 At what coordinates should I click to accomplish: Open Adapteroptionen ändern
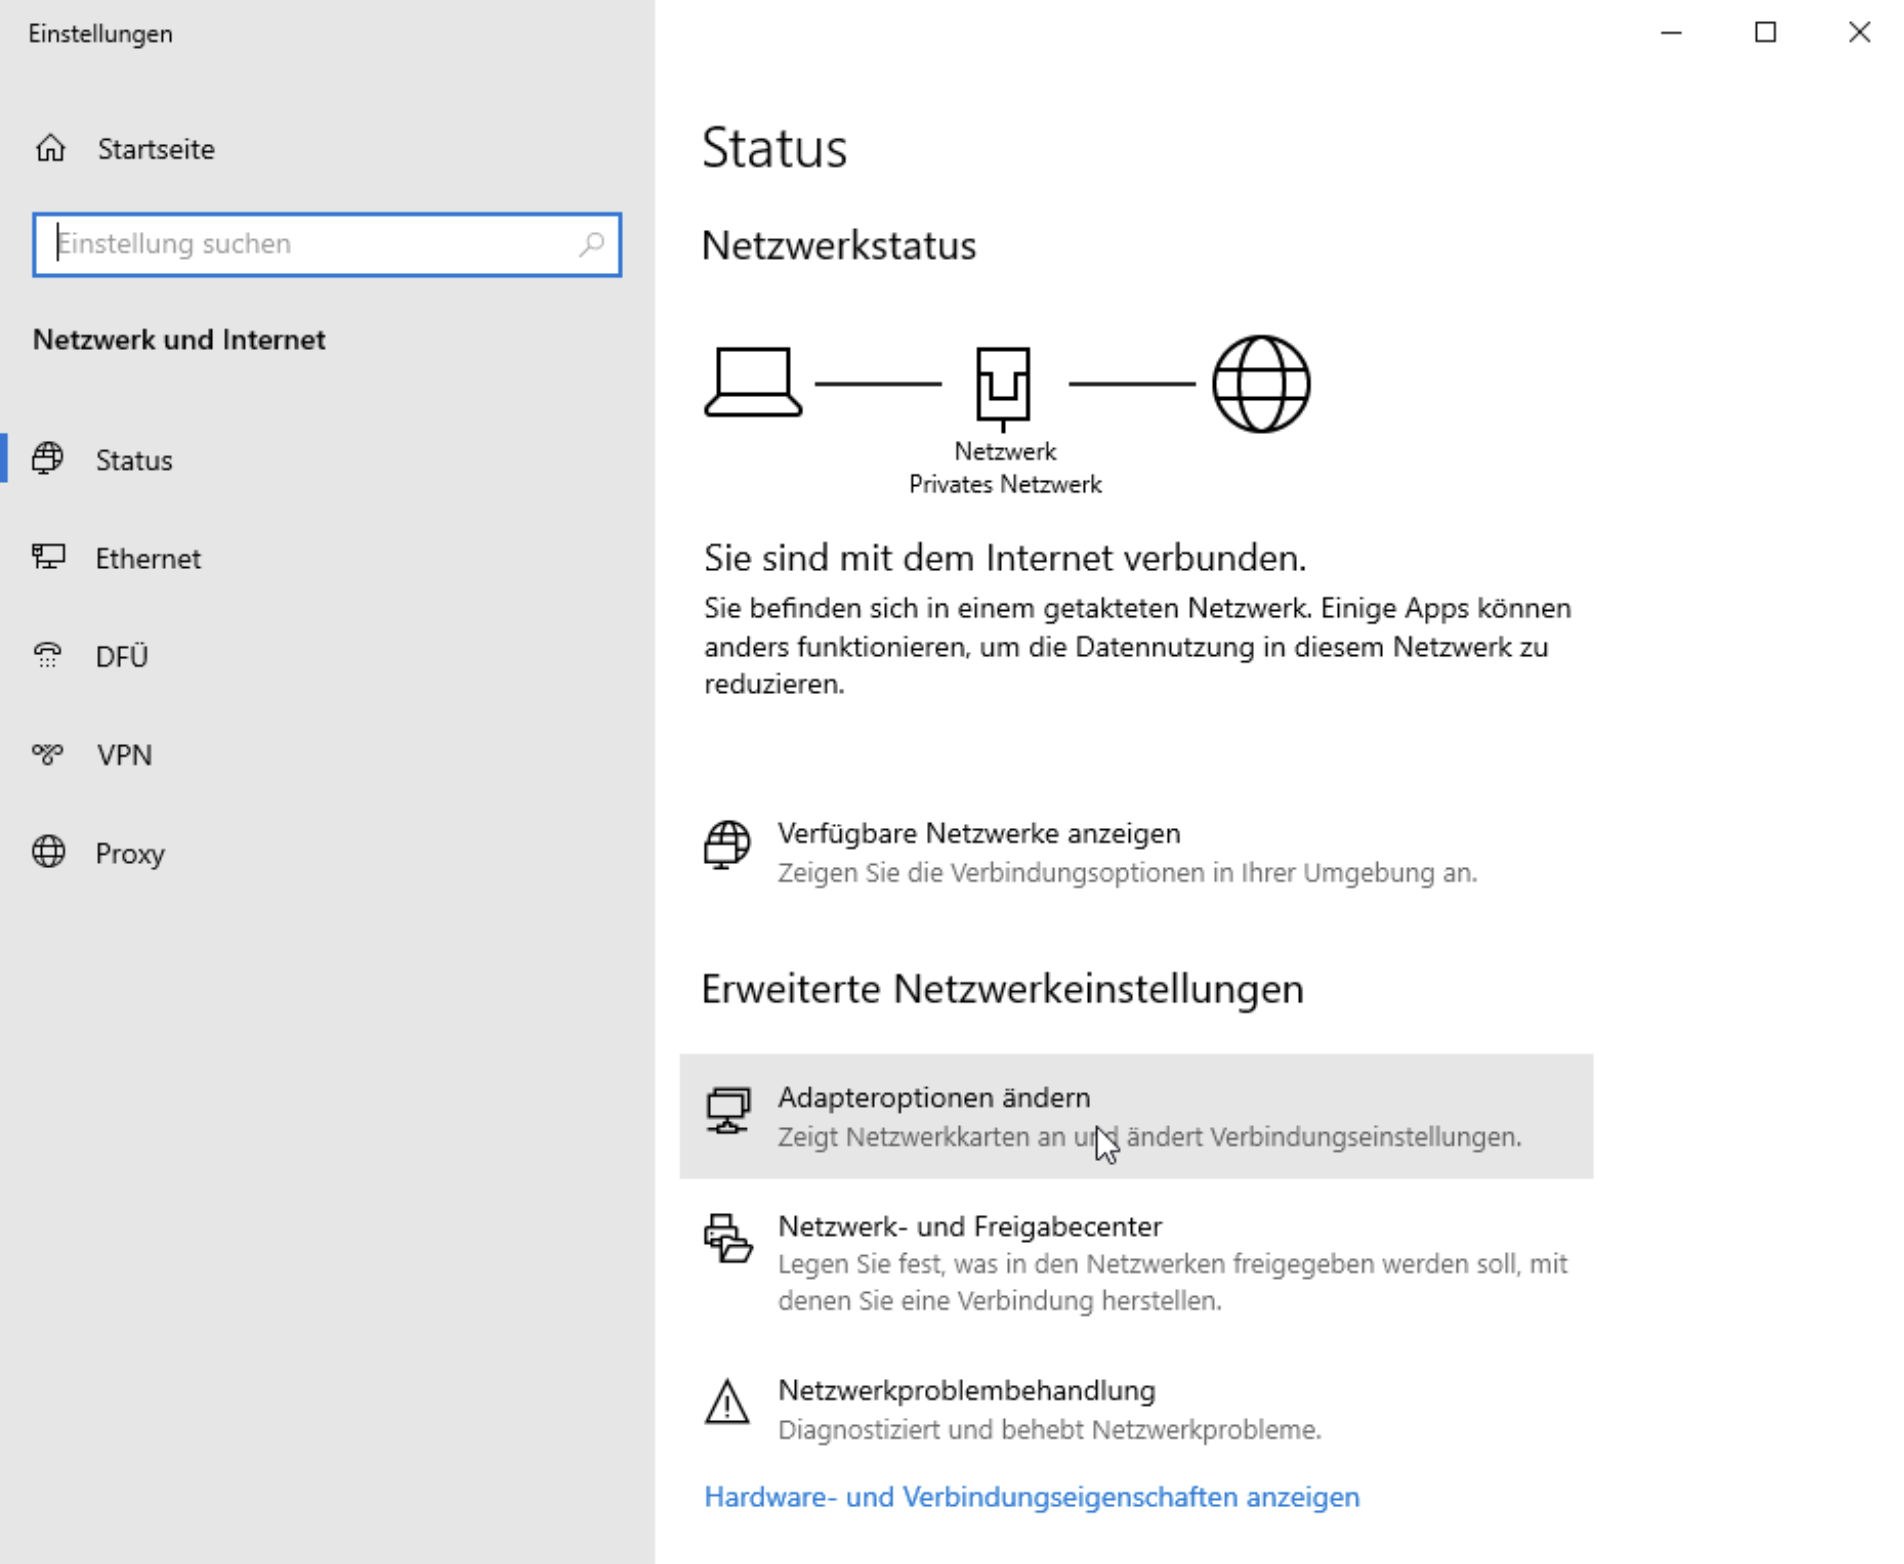[x=1136, y=1116]
